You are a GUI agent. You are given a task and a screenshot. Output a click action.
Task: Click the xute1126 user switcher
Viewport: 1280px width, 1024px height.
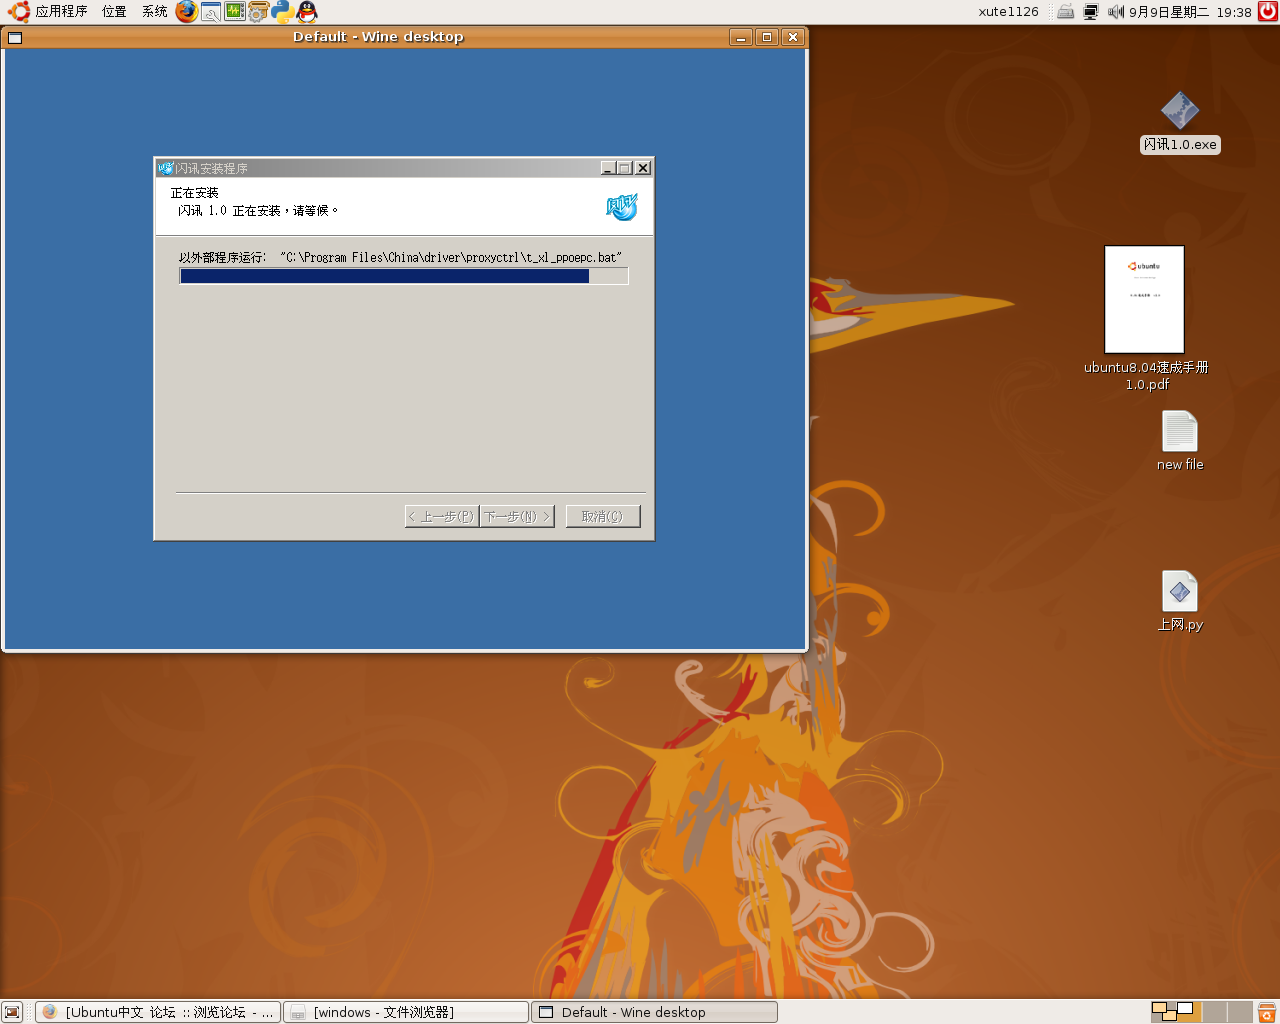[x=1008, y=12]
